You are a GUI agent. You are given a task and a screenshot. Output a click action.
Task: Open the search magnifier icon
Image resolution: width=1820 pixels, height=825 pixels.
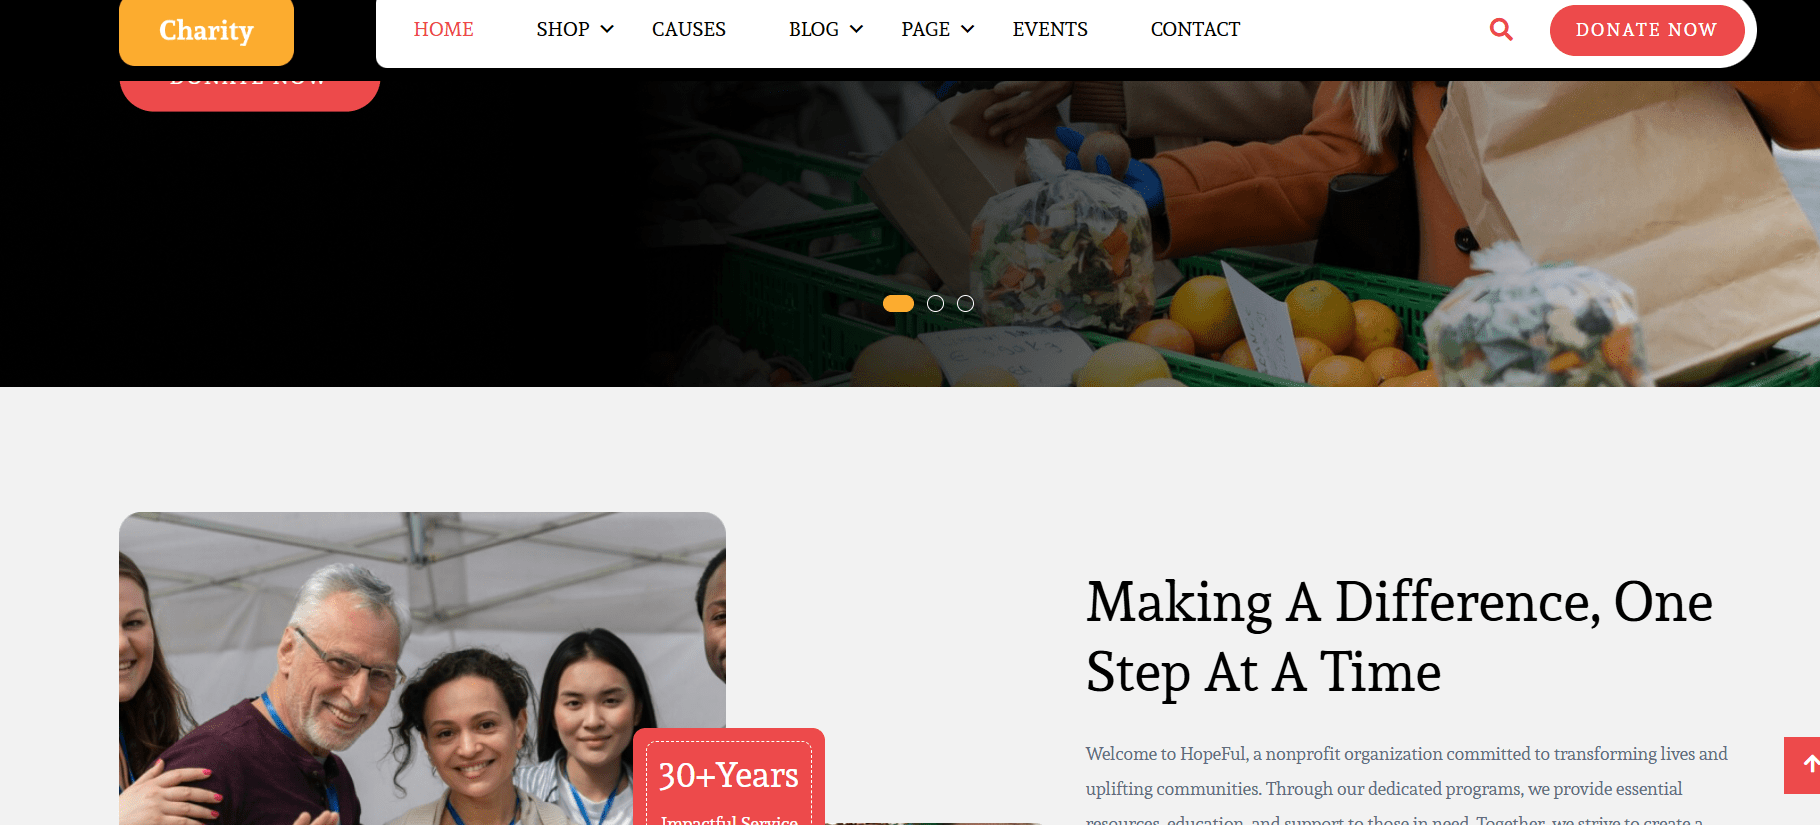coord(1501,30)
